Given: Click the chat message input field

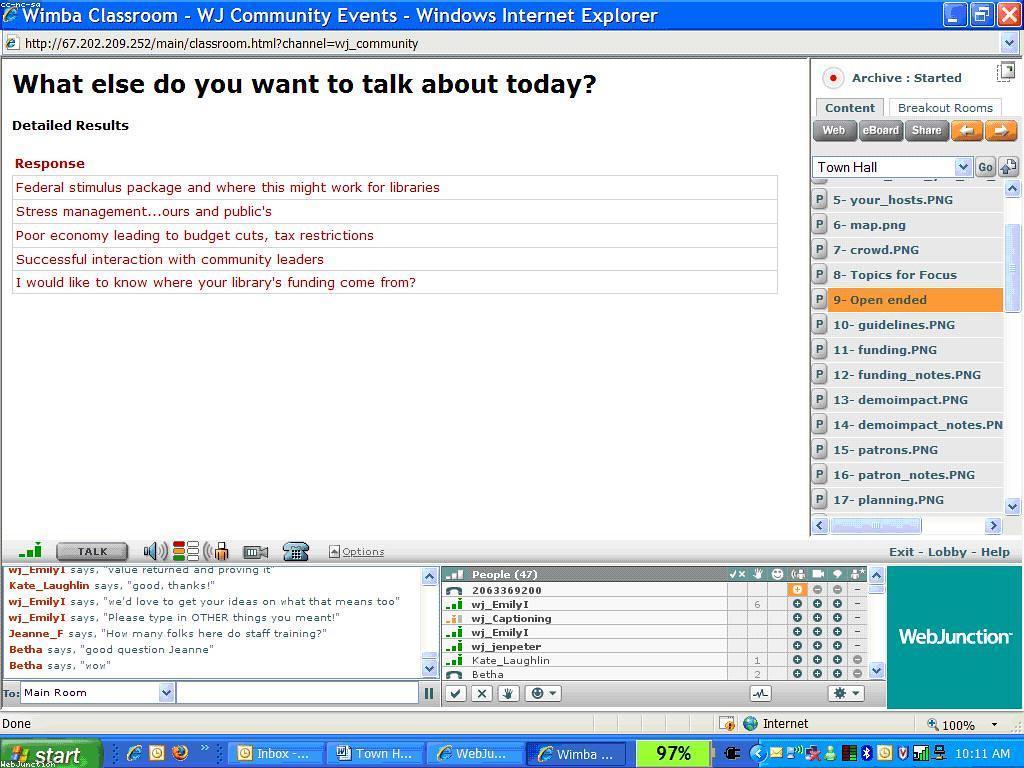Looking at the screenshot, I should coord(297,692).
